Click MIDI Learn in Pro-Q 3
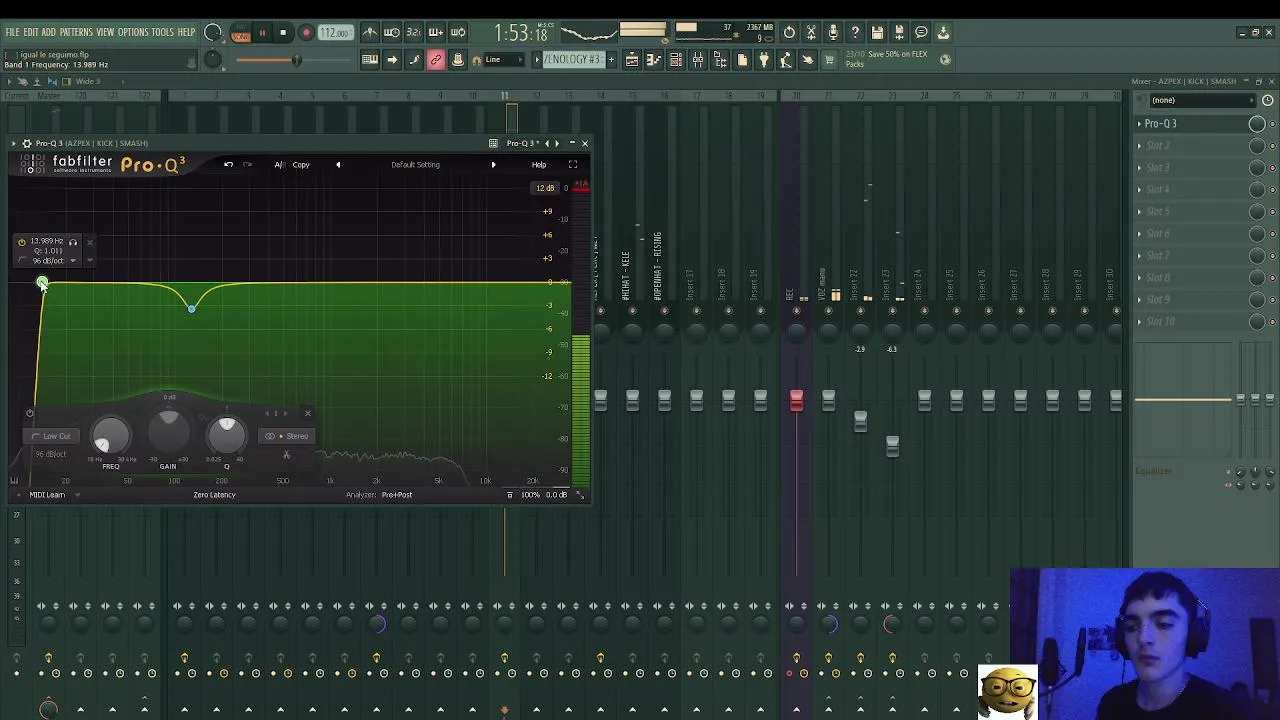Viewport: 1280px width, 720px height. (x=47, y=495)
